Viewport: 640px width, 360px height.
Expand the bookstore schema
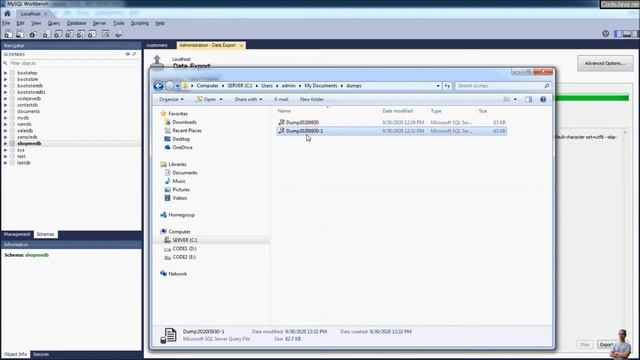pos(6,79)
